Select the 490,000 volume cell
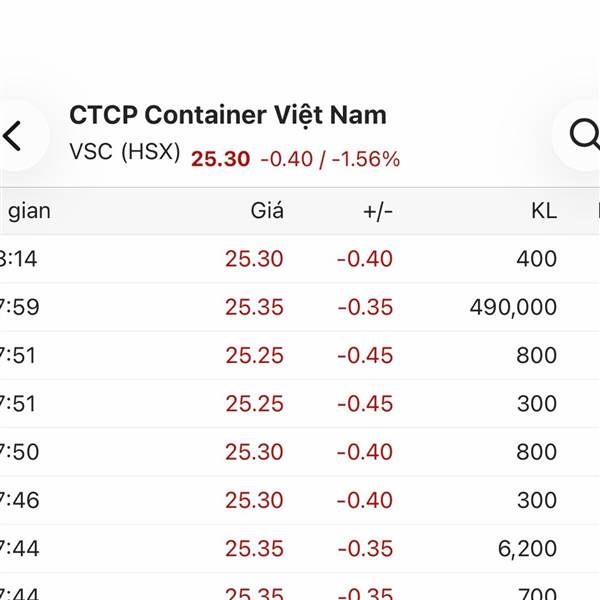Image resolution: width=600 pixels, height=600 pixels. coord(513,307)
